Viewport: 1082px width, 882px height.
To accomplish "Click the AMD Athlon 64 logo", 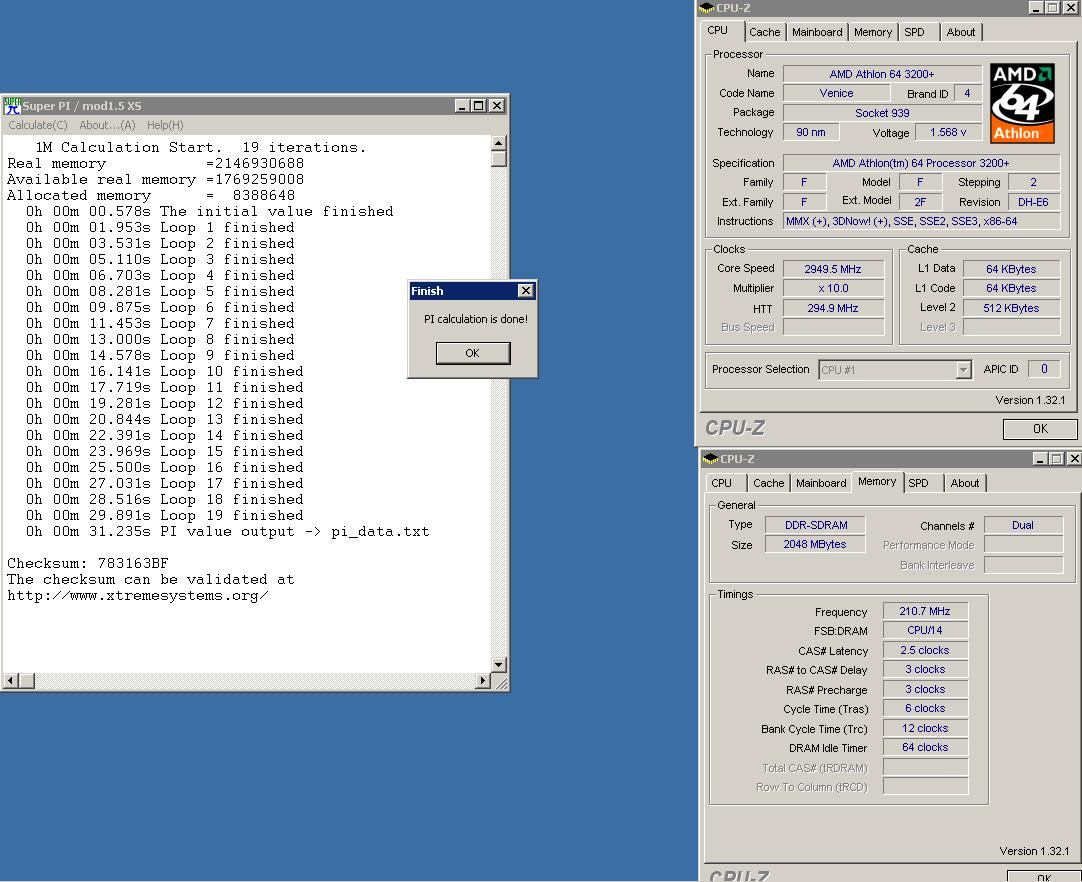I will (1022, 104).
